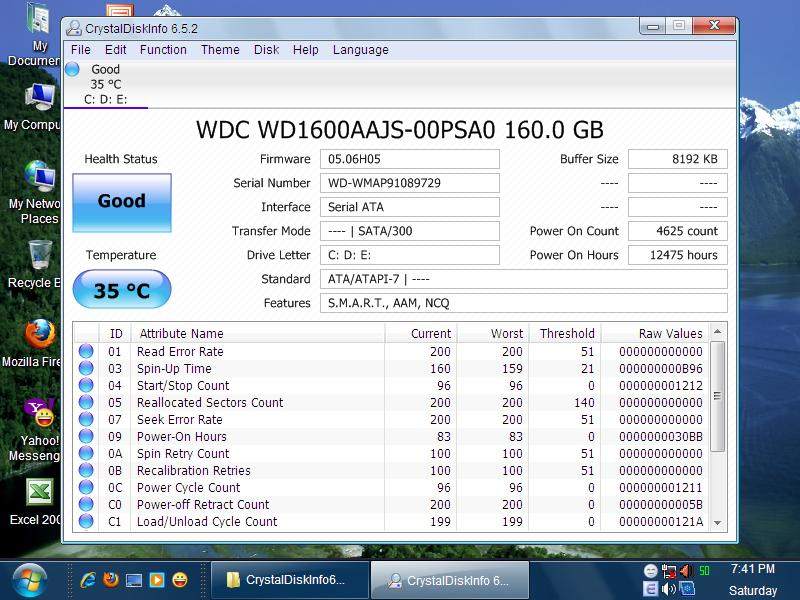The image size is (800, 600).
Task: Click the 7:41 PM taskbar clock
Action: (x=753, y=568)
